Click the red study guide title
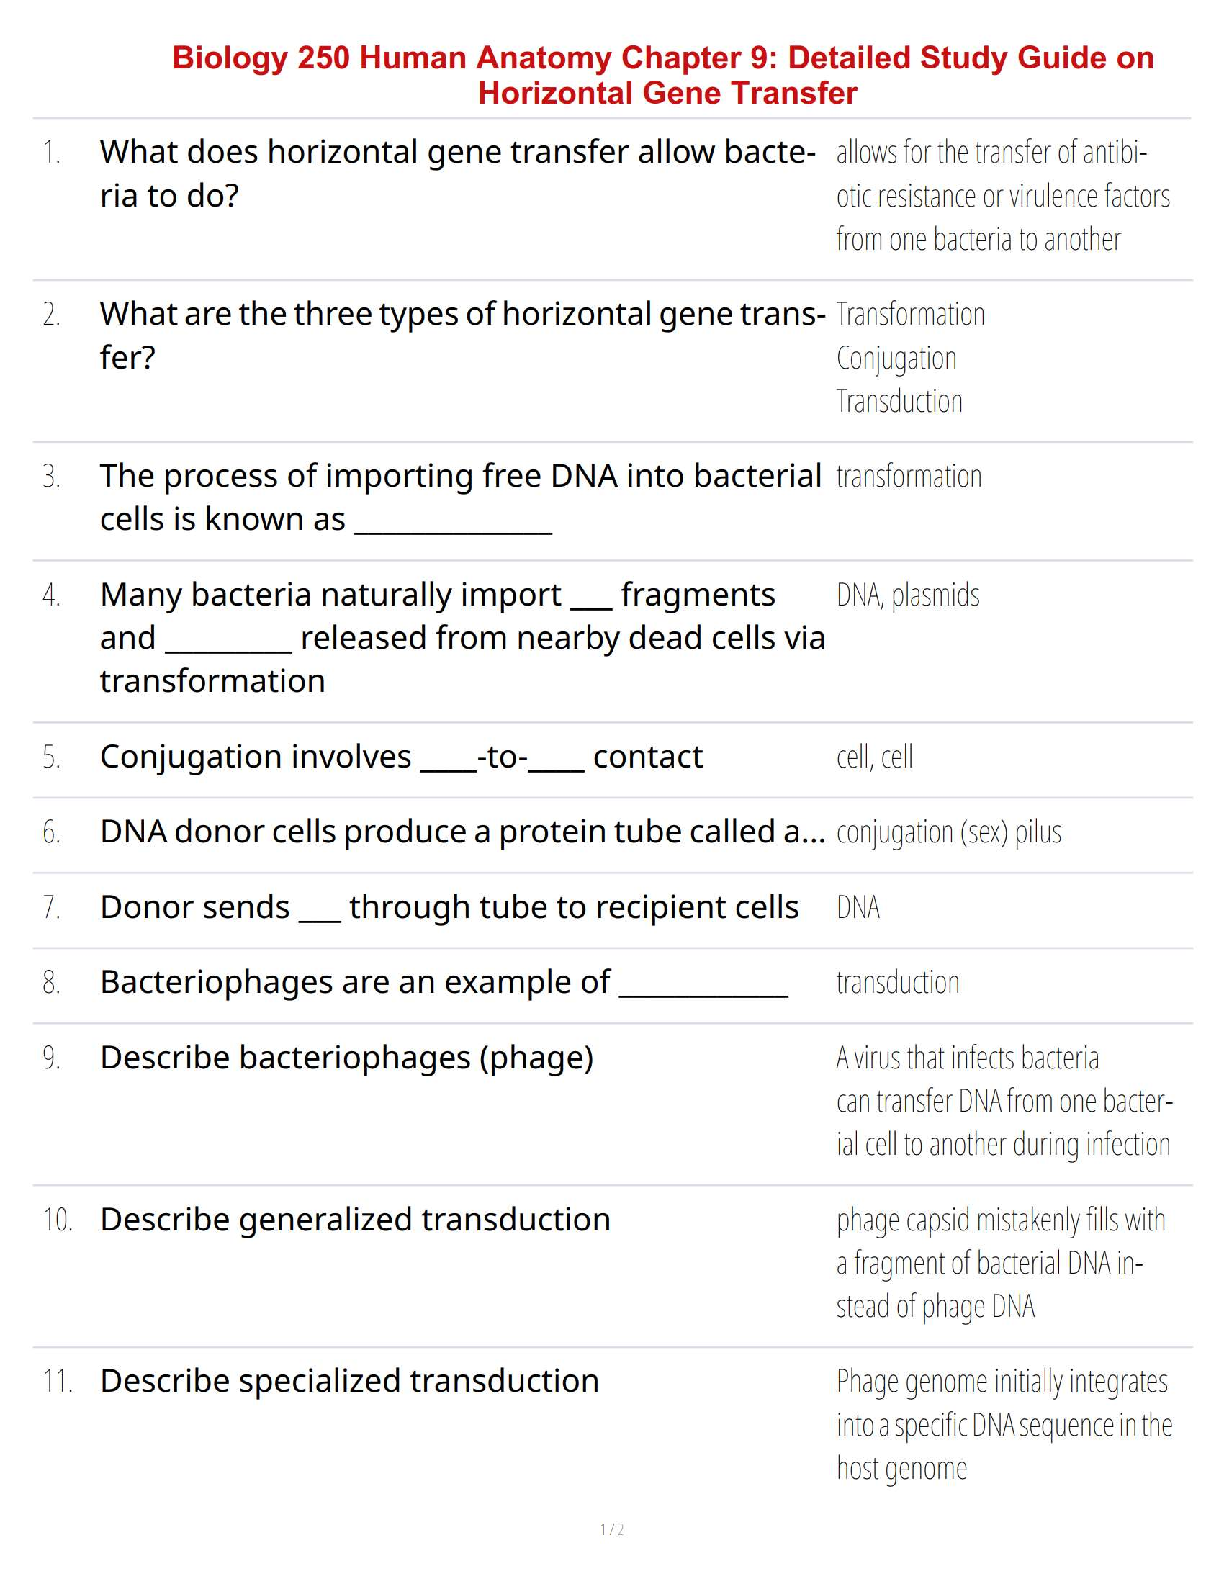The width and height of the screenshot is (1224, 1584). (x=662, y=75)
